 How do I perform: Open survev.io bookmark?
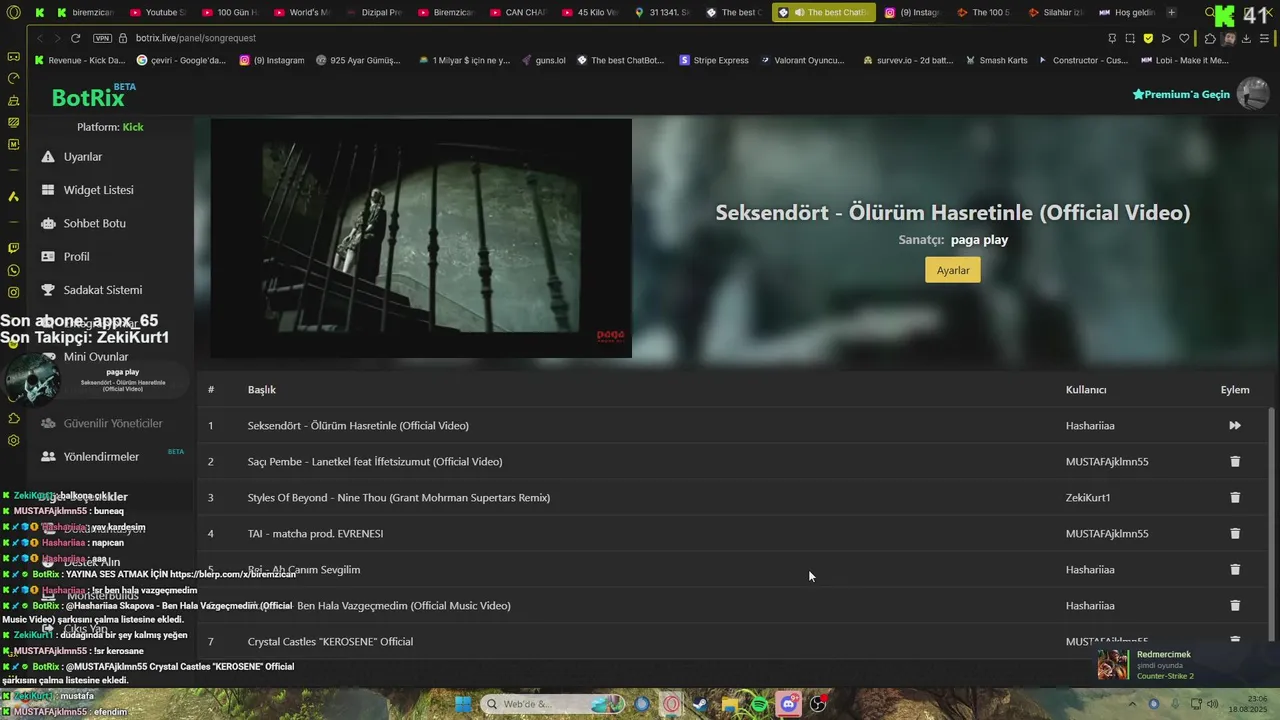click(x=907, y=60)
